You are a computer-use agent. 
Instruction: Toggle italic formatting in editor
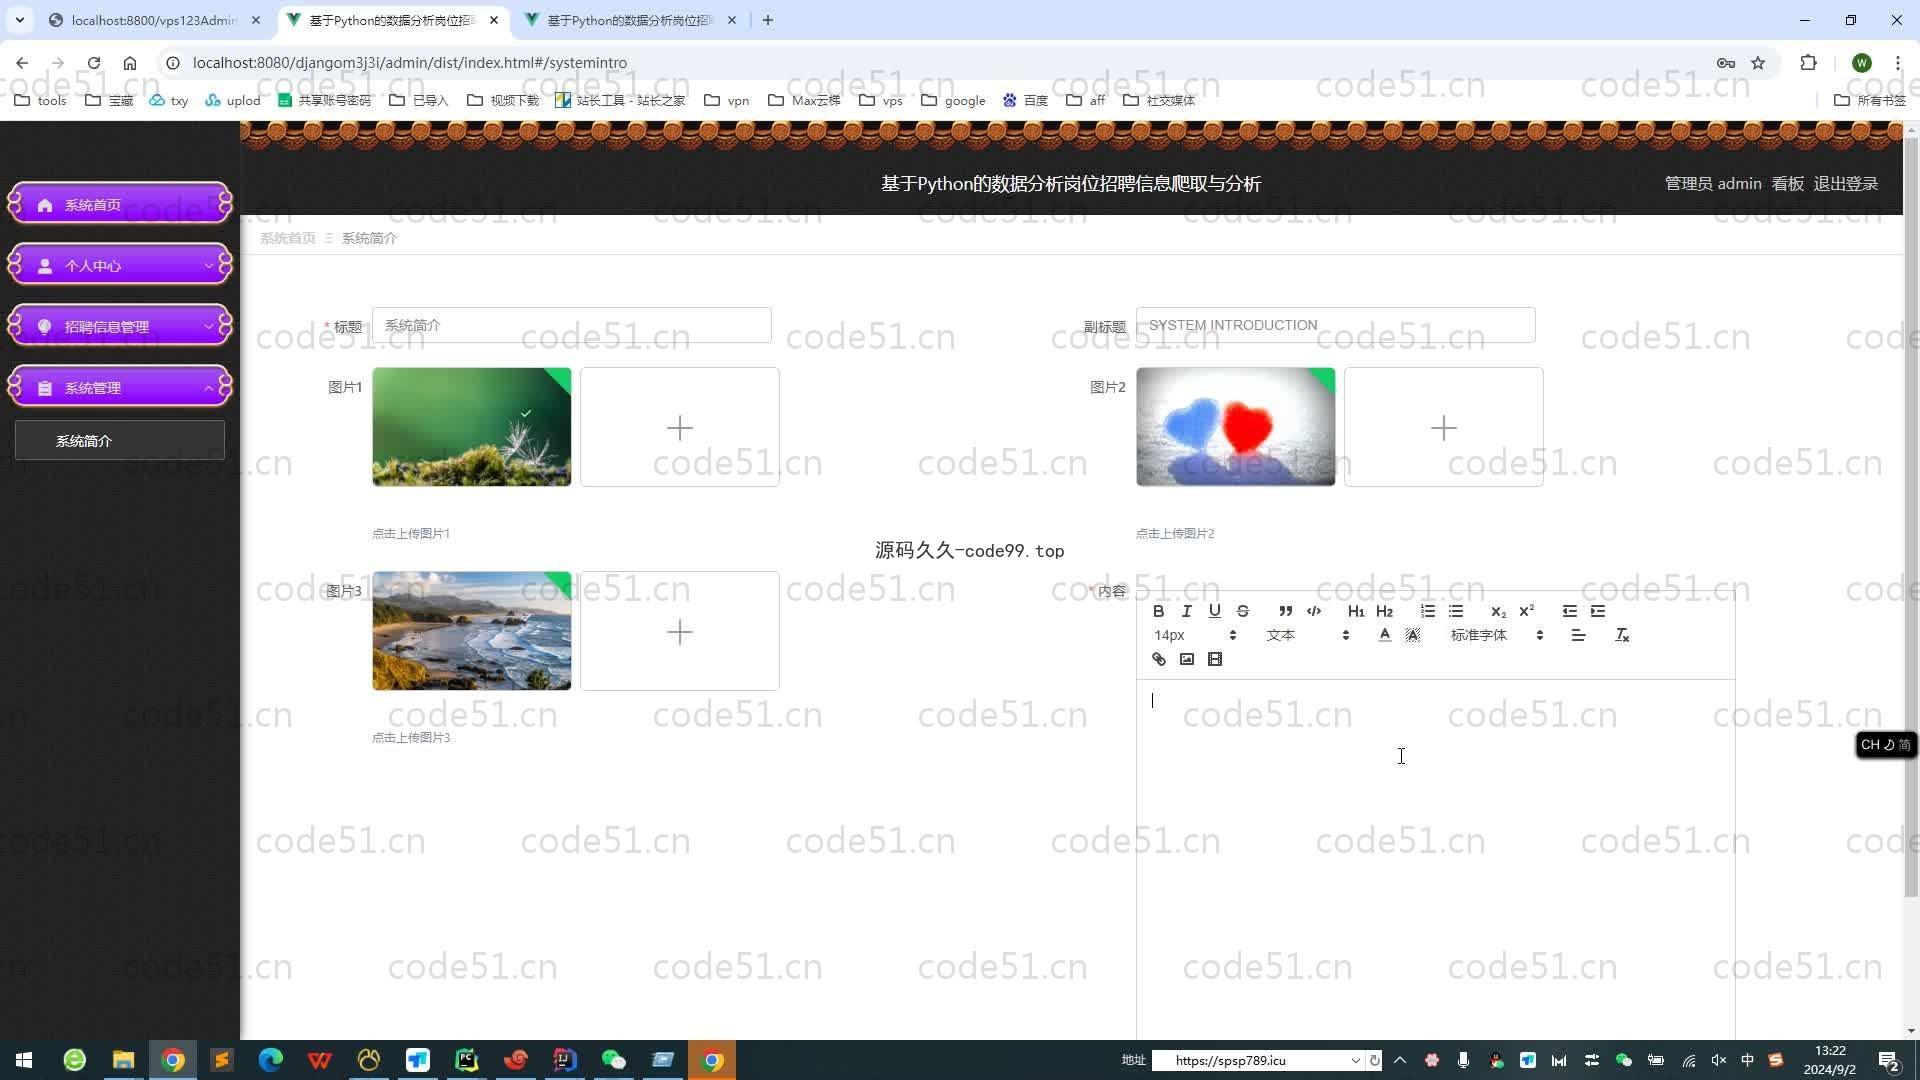pos(1186,611)
